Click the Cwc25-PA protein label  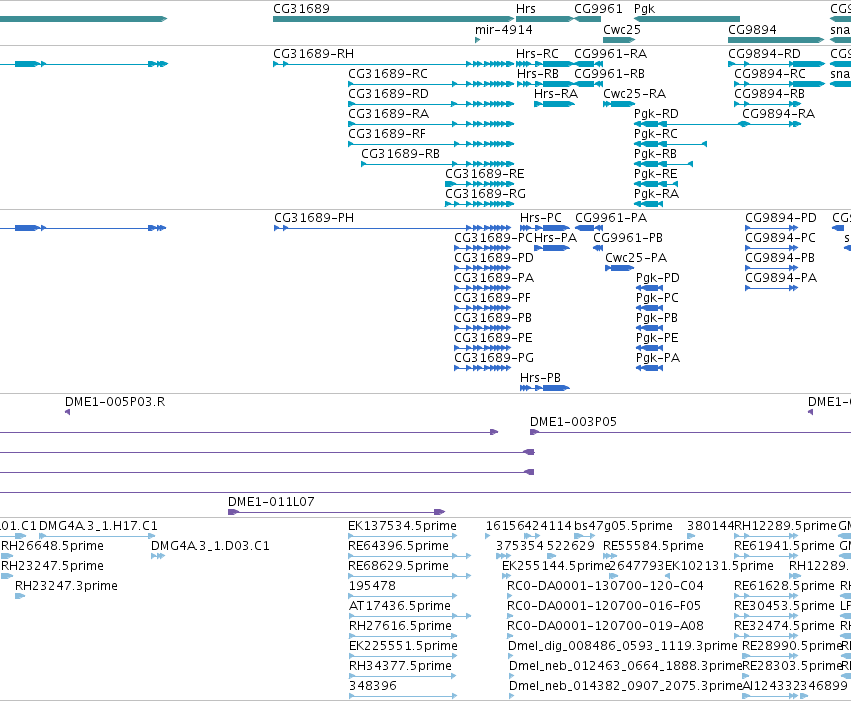[x=636, y=258]
